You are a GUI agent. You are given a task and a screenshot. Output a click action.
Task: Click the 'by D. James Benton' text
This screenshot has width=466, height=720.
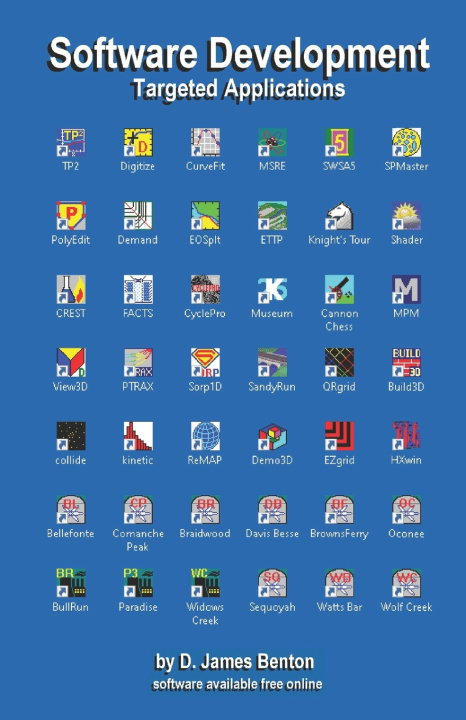[235, 662]
